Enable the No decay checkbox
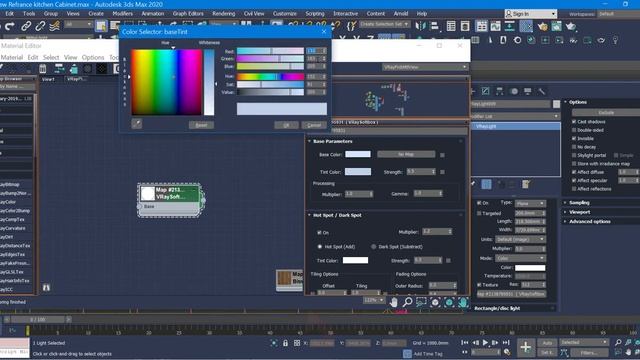640x360 pixels. point(574,147)
